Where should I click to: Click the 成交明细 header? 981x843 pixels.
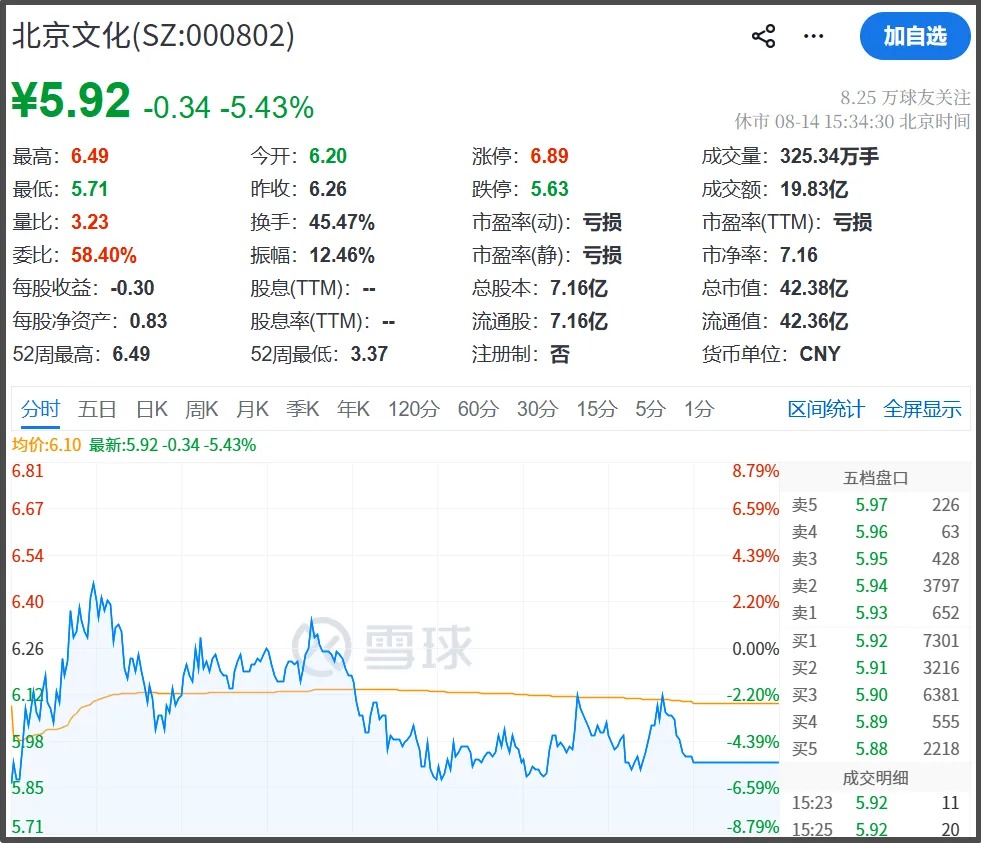point(875,778)
